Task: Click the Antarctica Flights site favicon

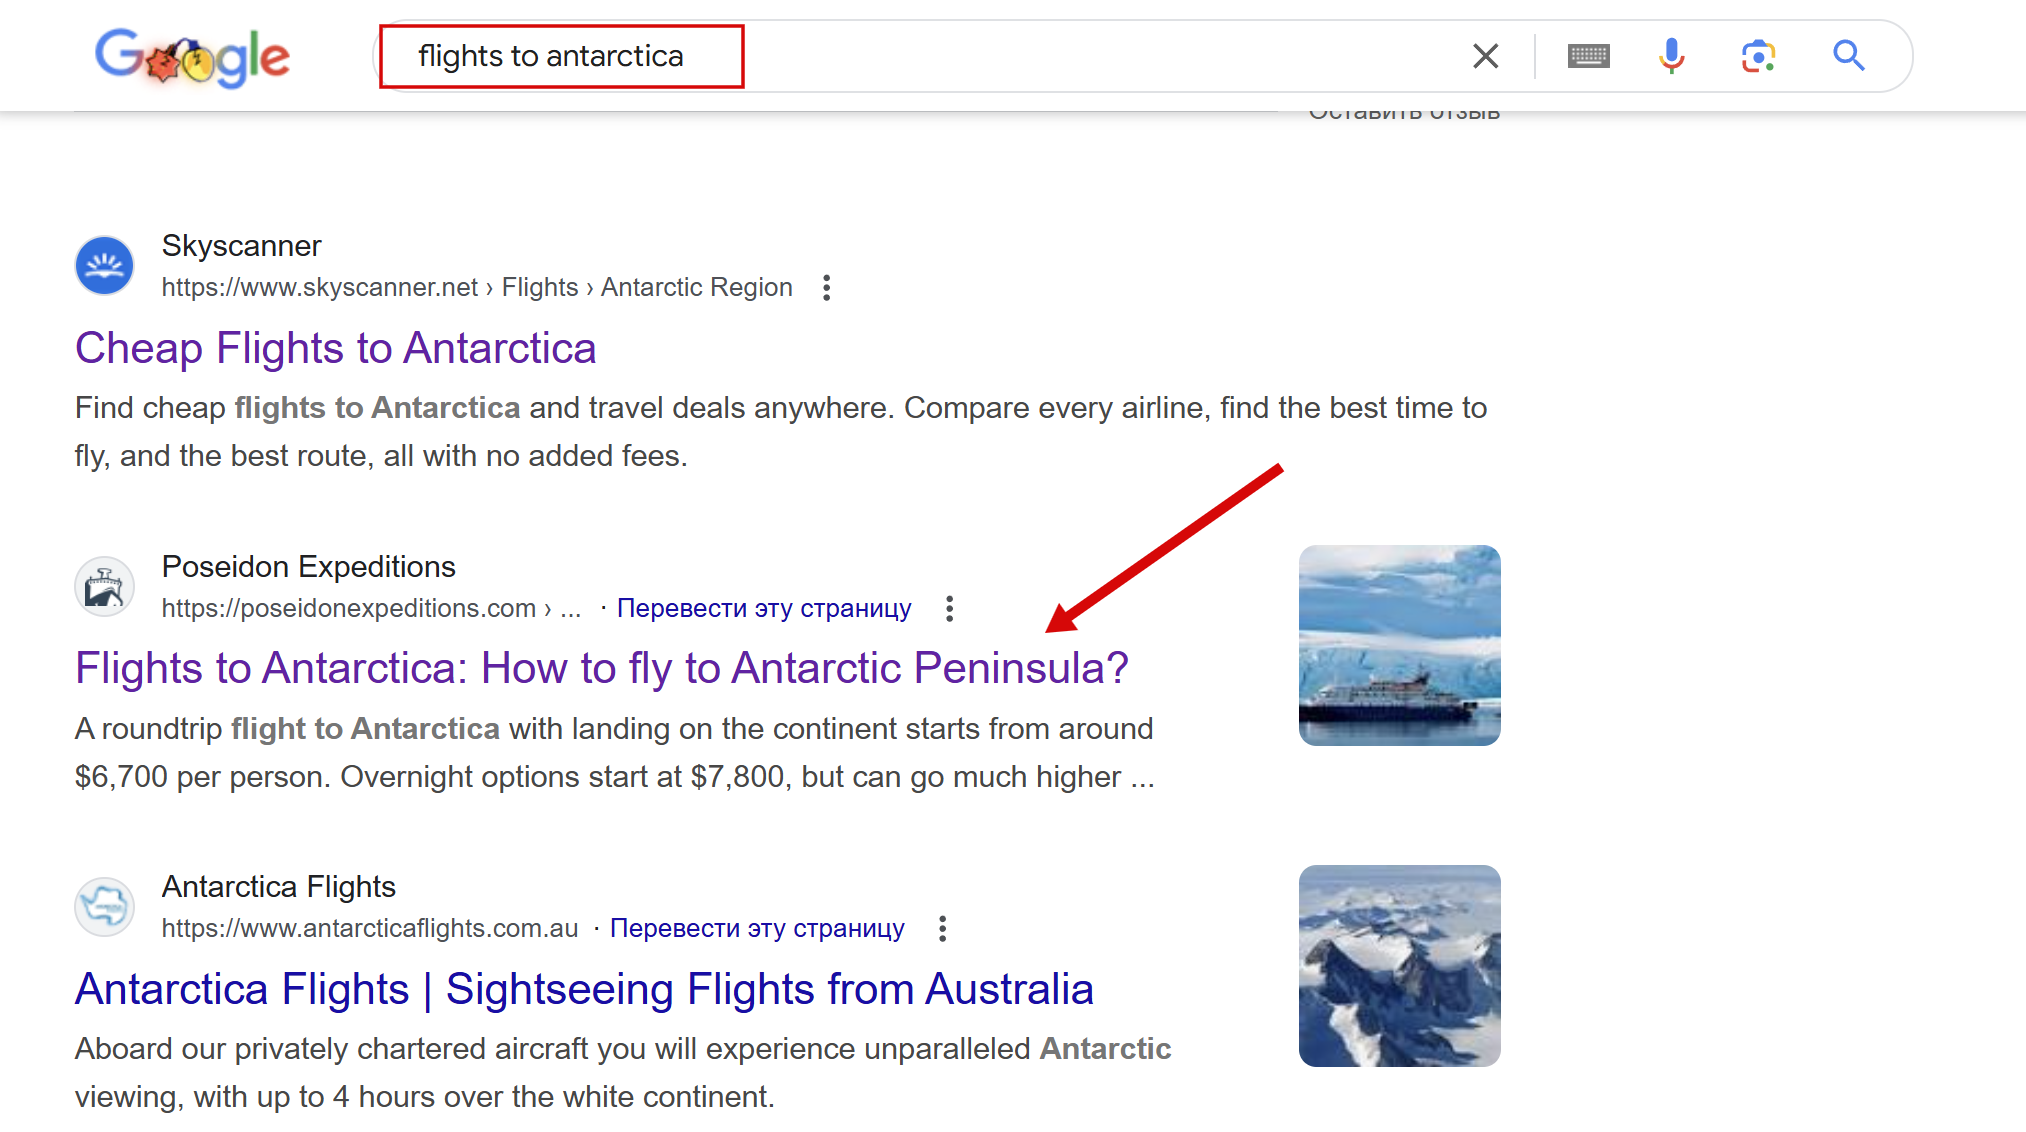Action: tap(105, 907)
